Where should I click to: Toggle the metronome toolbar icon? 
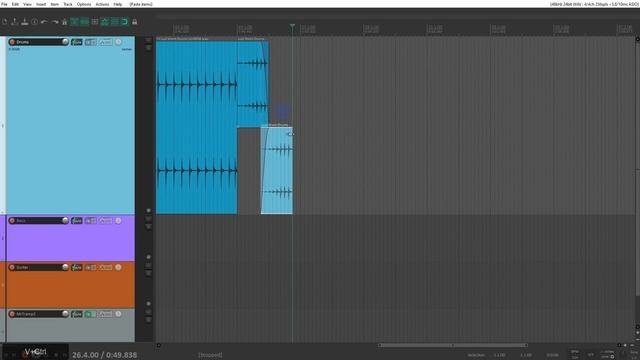[64, 22]
